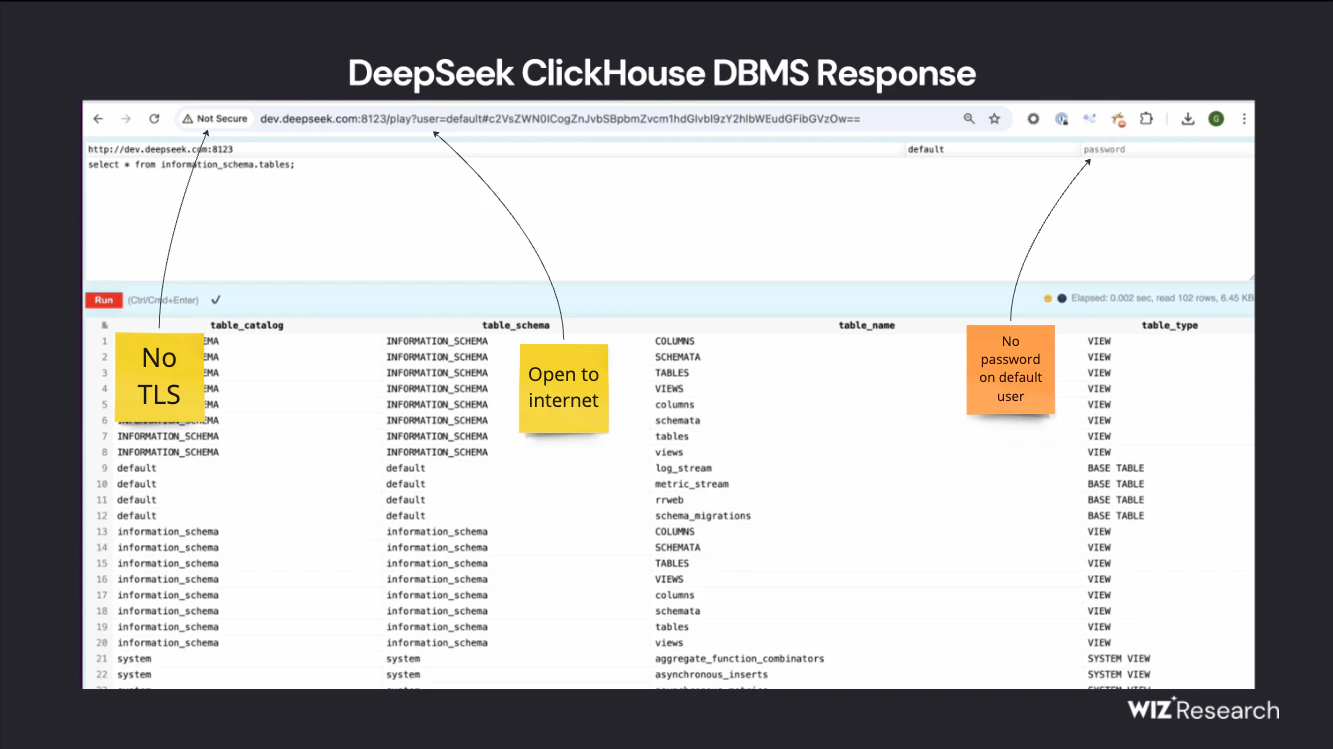
Task: Click the zoom magnifier icon in address bar
Action: [x=969, y=119]
